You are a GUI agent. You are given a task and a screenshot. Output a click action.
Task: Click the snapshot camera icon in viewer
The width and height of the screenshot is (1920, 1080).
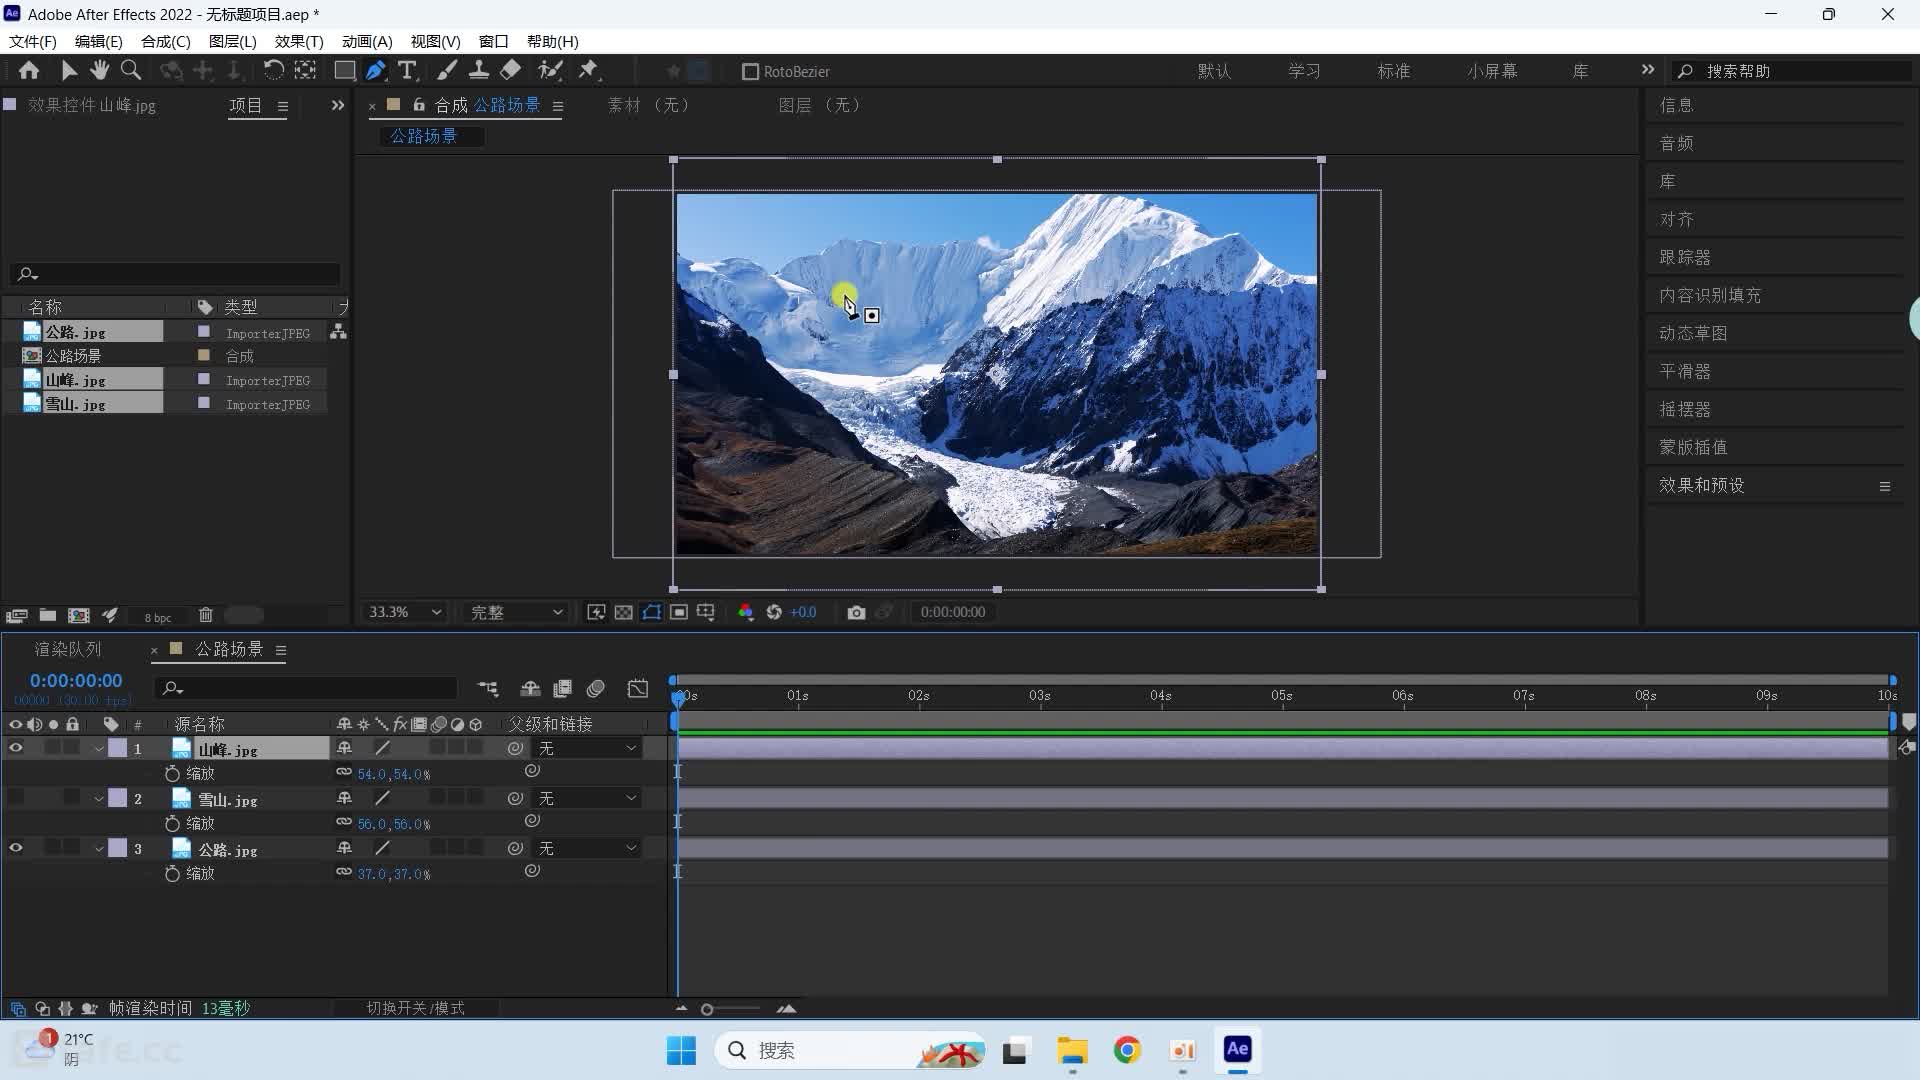(x=856, y=613)
